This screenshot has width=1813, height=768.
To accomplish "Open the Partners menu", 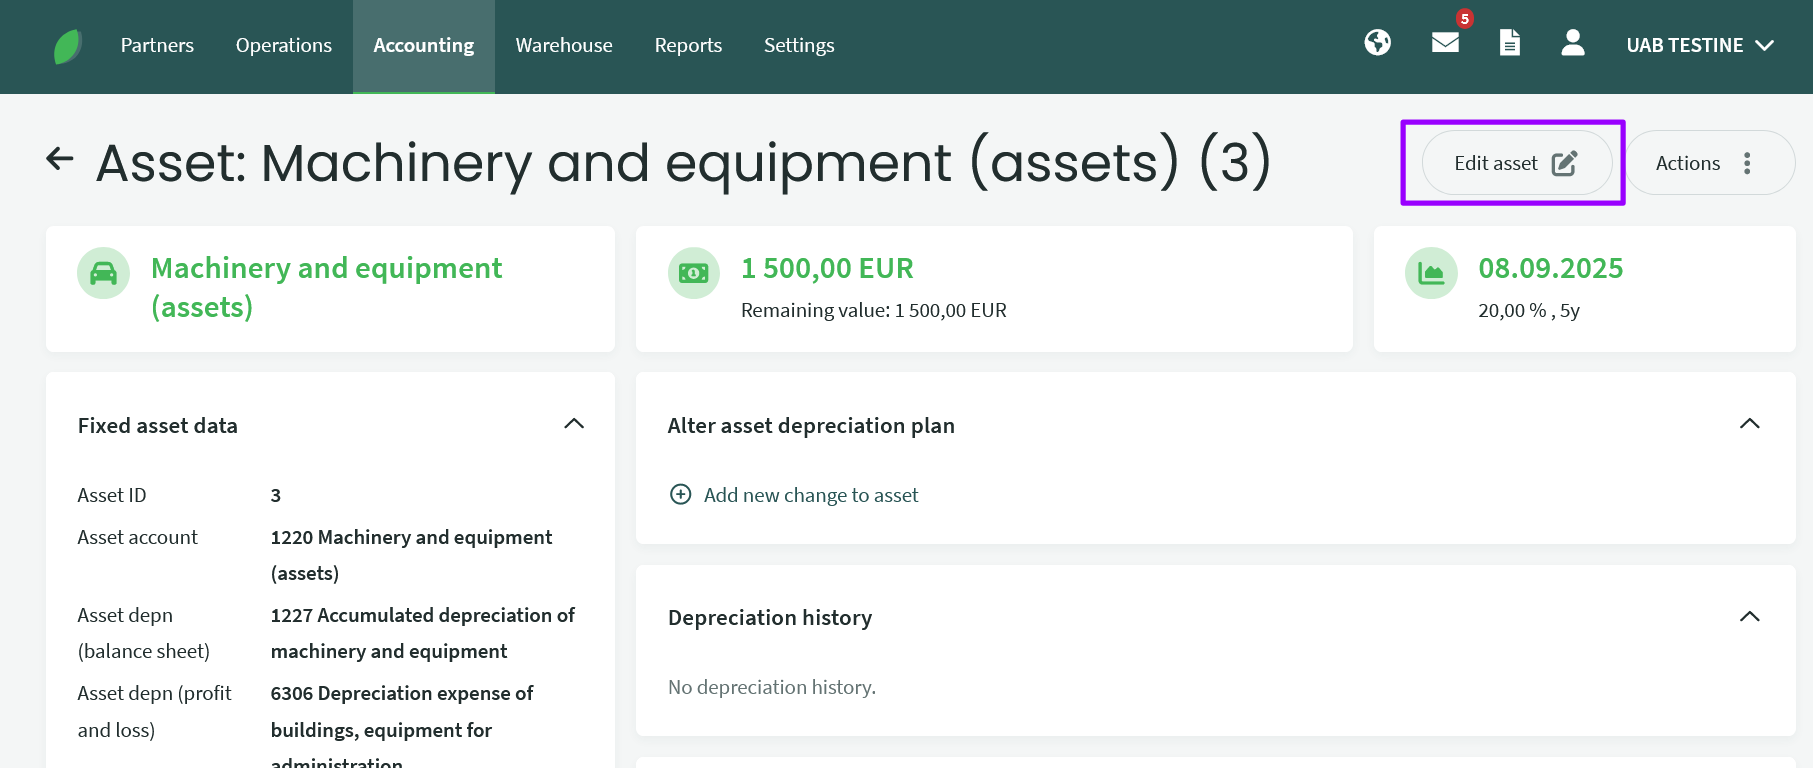I will [x=157, y=46].
